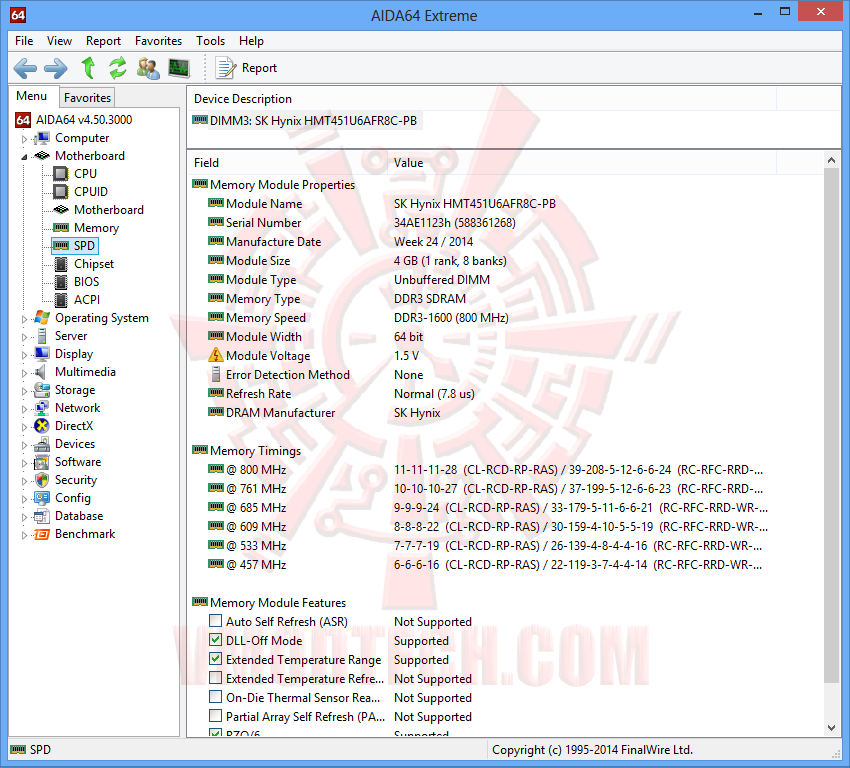Select the Memory module icon in tree
The width and height of the screenshot is (850, 768).
click(x=61, y=228)
